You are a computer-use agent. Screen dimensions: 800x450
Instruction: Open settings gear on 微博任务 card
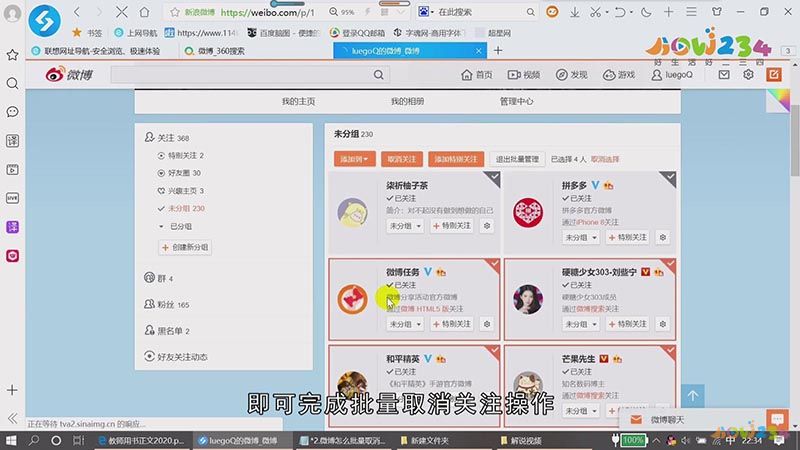pos(487,324)
